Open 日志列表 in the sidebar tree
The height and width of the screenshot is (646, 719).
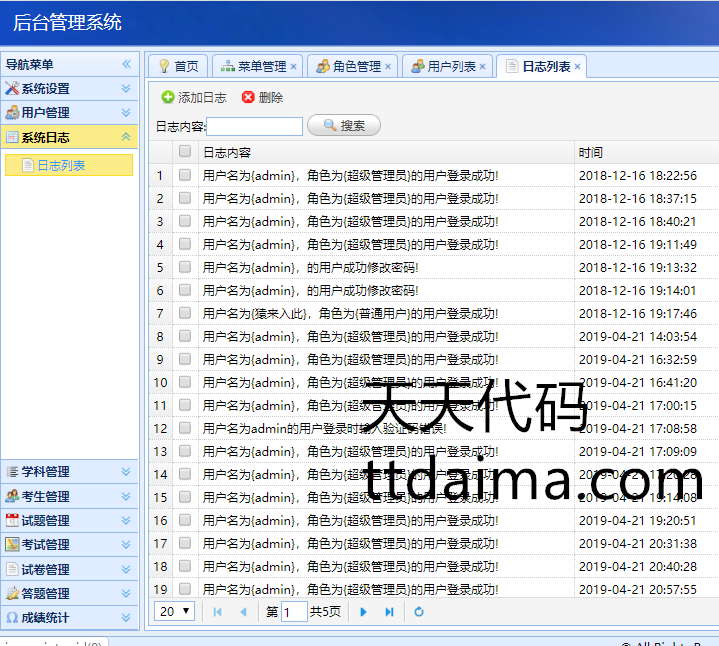(61, 166)
